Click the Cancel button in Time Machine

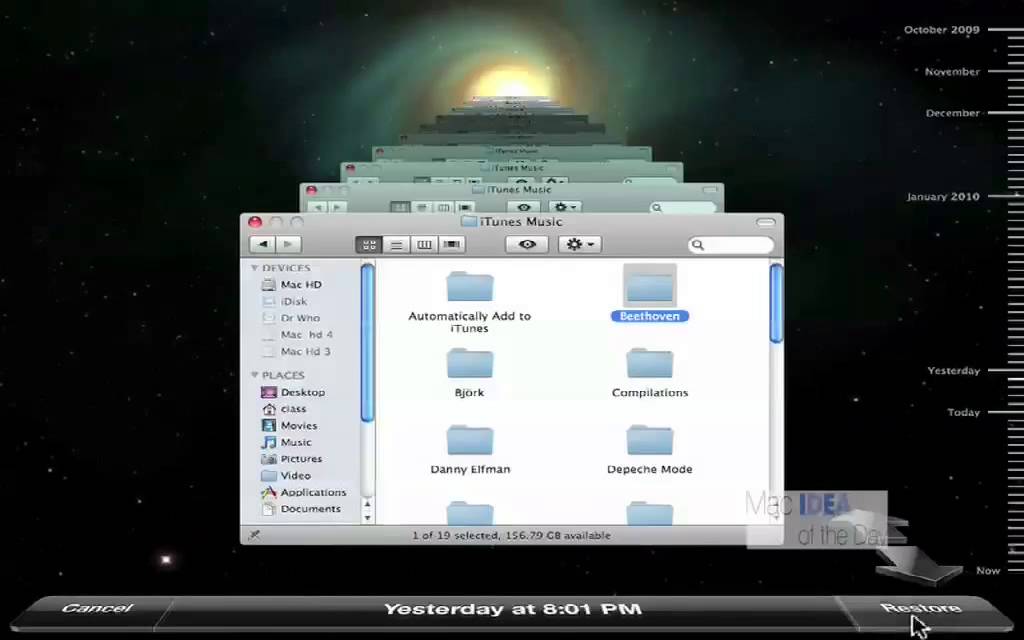click(x=97, y=609)
